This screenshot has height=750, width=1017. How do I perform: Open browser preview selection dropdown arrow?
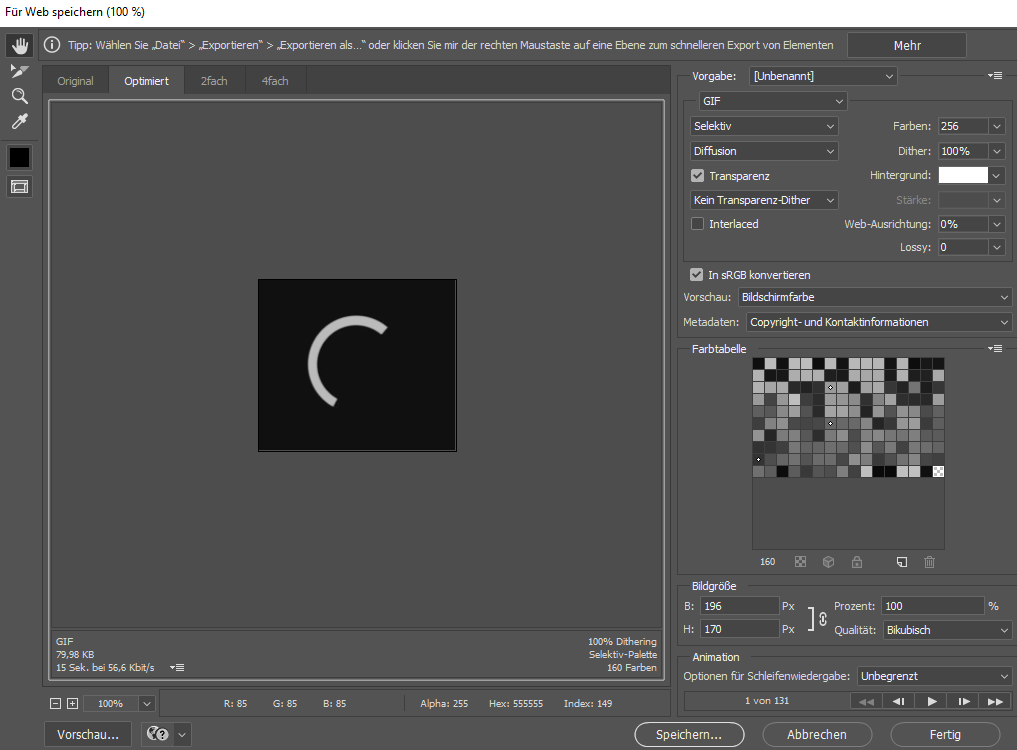(182, 734)
